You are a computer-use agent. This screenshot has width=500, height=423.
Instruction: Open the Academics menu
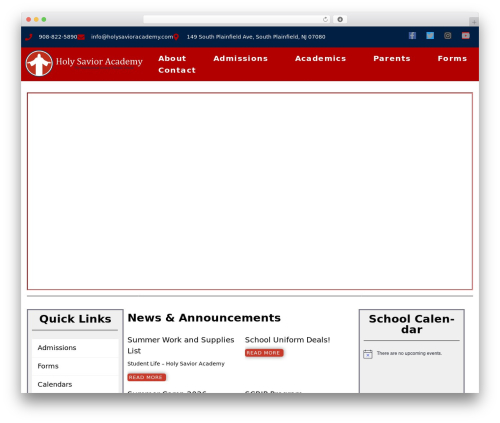320,58
